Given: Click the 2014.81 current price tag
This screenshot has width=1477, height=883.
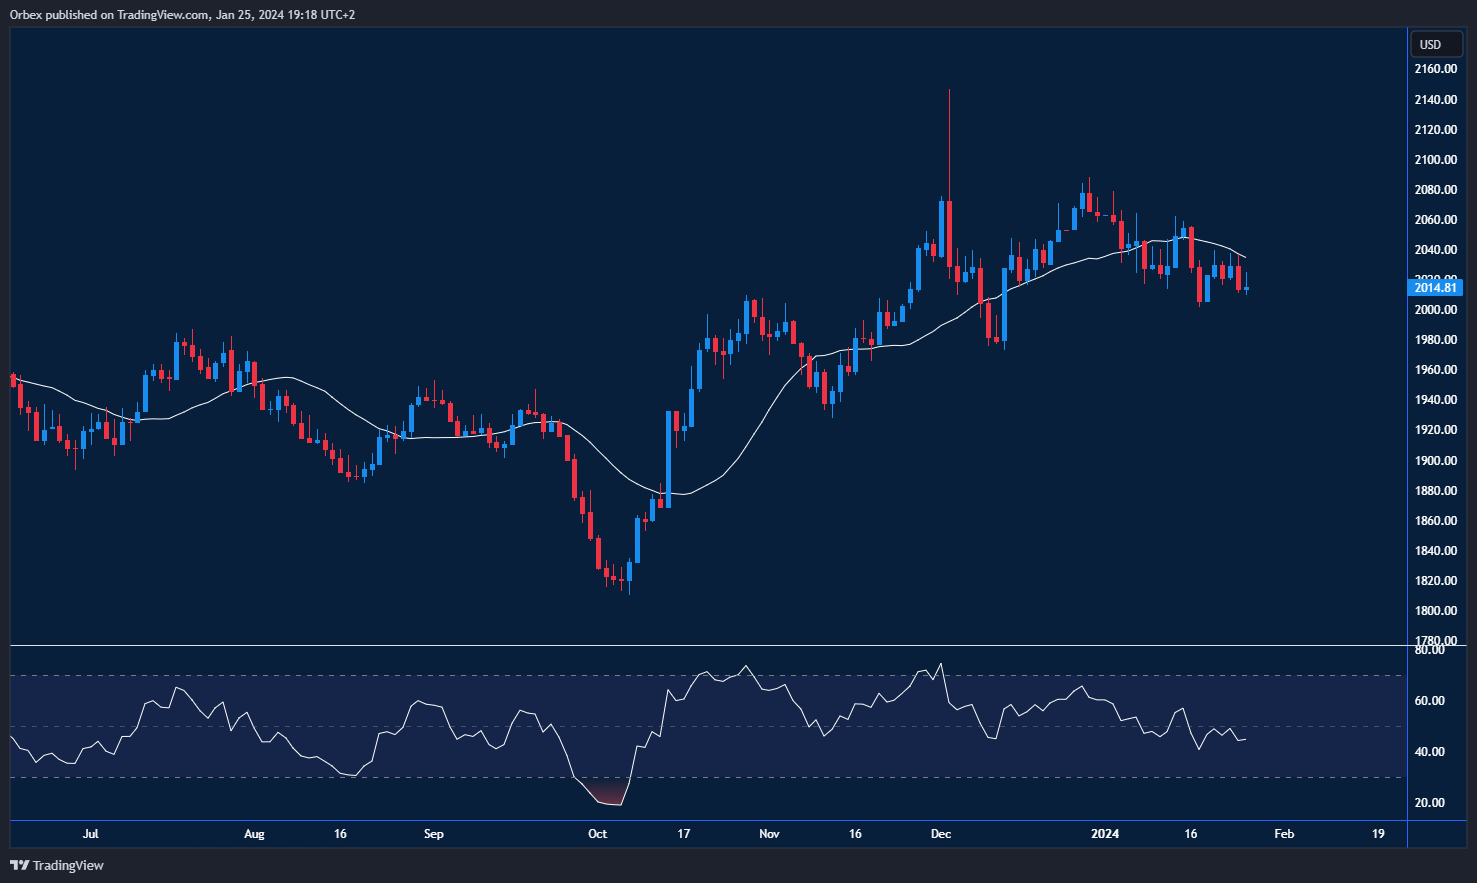Looking at the screenshot, I should [1434, 288].
